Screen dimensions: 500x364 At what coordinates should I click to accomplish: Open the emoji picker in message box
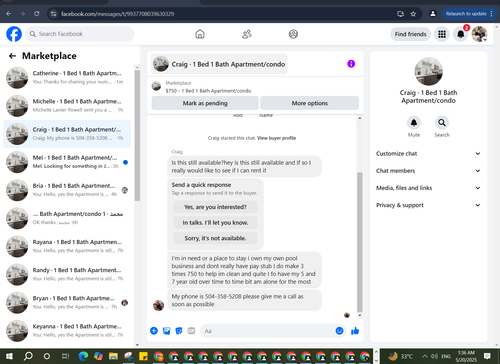point(339,331)
